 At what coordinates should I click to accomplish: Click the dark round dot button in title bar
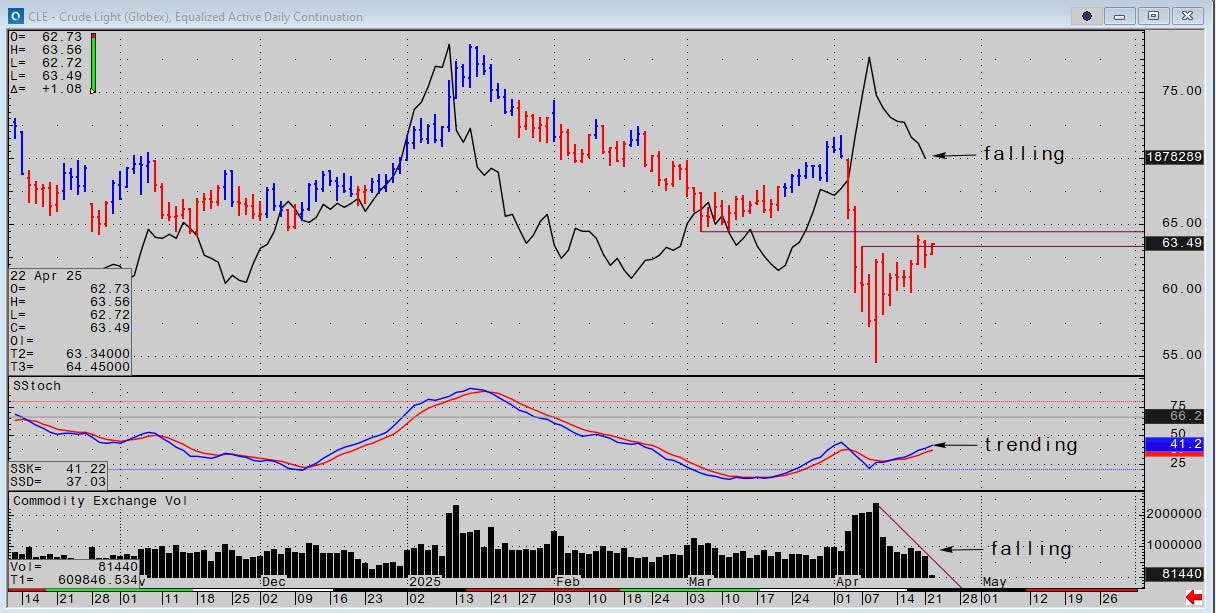[1087, 16]
